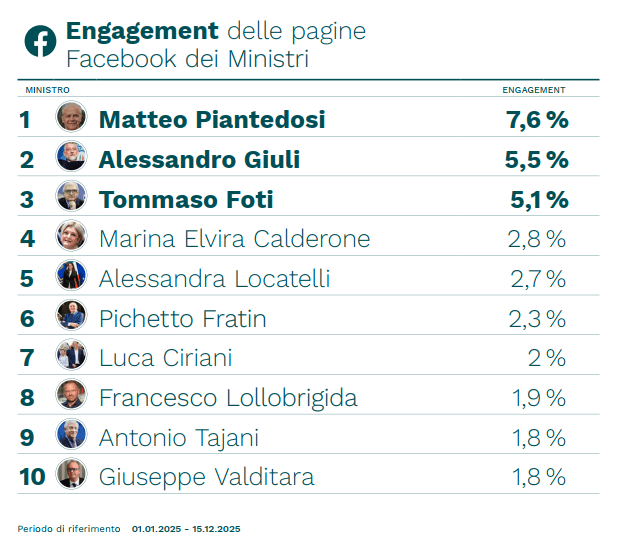
Task: Click Matteo Piantedosi's profile photo
Action: 72,118
